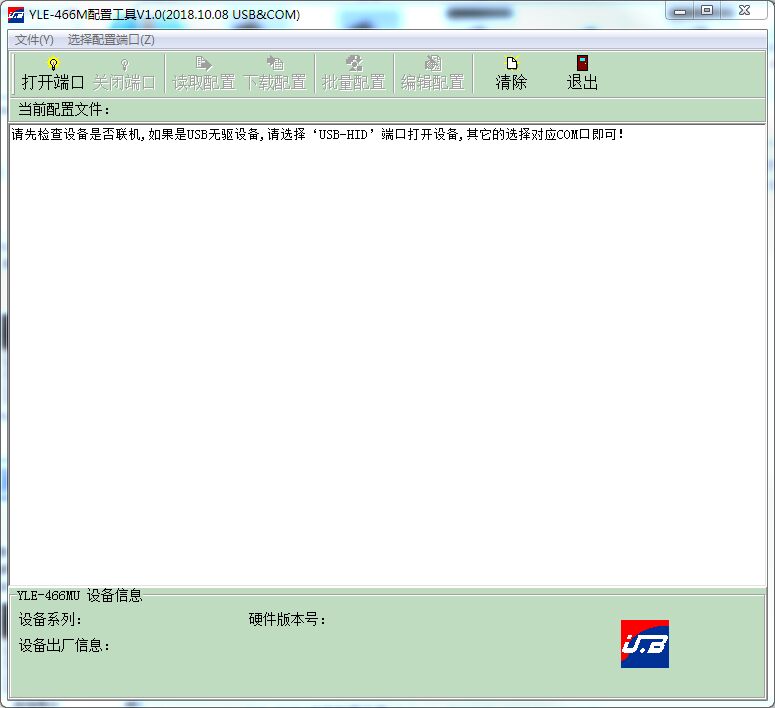This screenshot has width=775, height=708.
Task: Select the 设备系列 field label
Action: click(50, 620)
